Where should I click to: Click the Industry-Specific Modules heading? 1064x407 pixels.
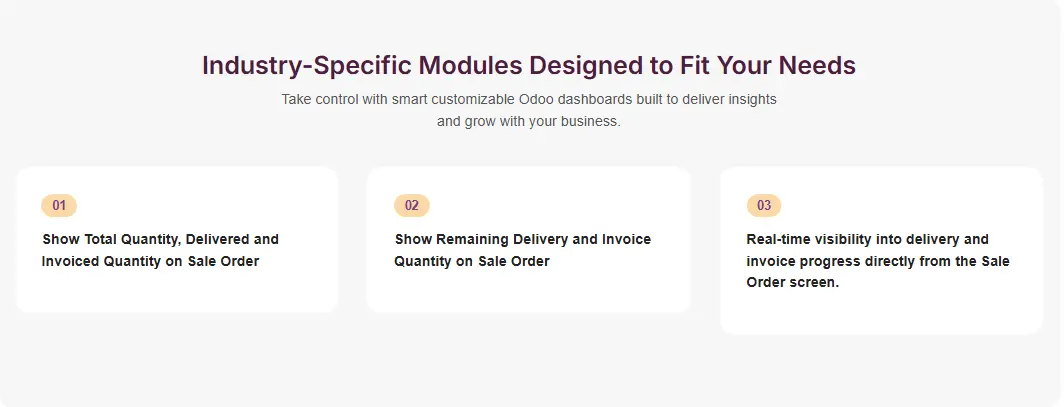[x=528, y=66]
